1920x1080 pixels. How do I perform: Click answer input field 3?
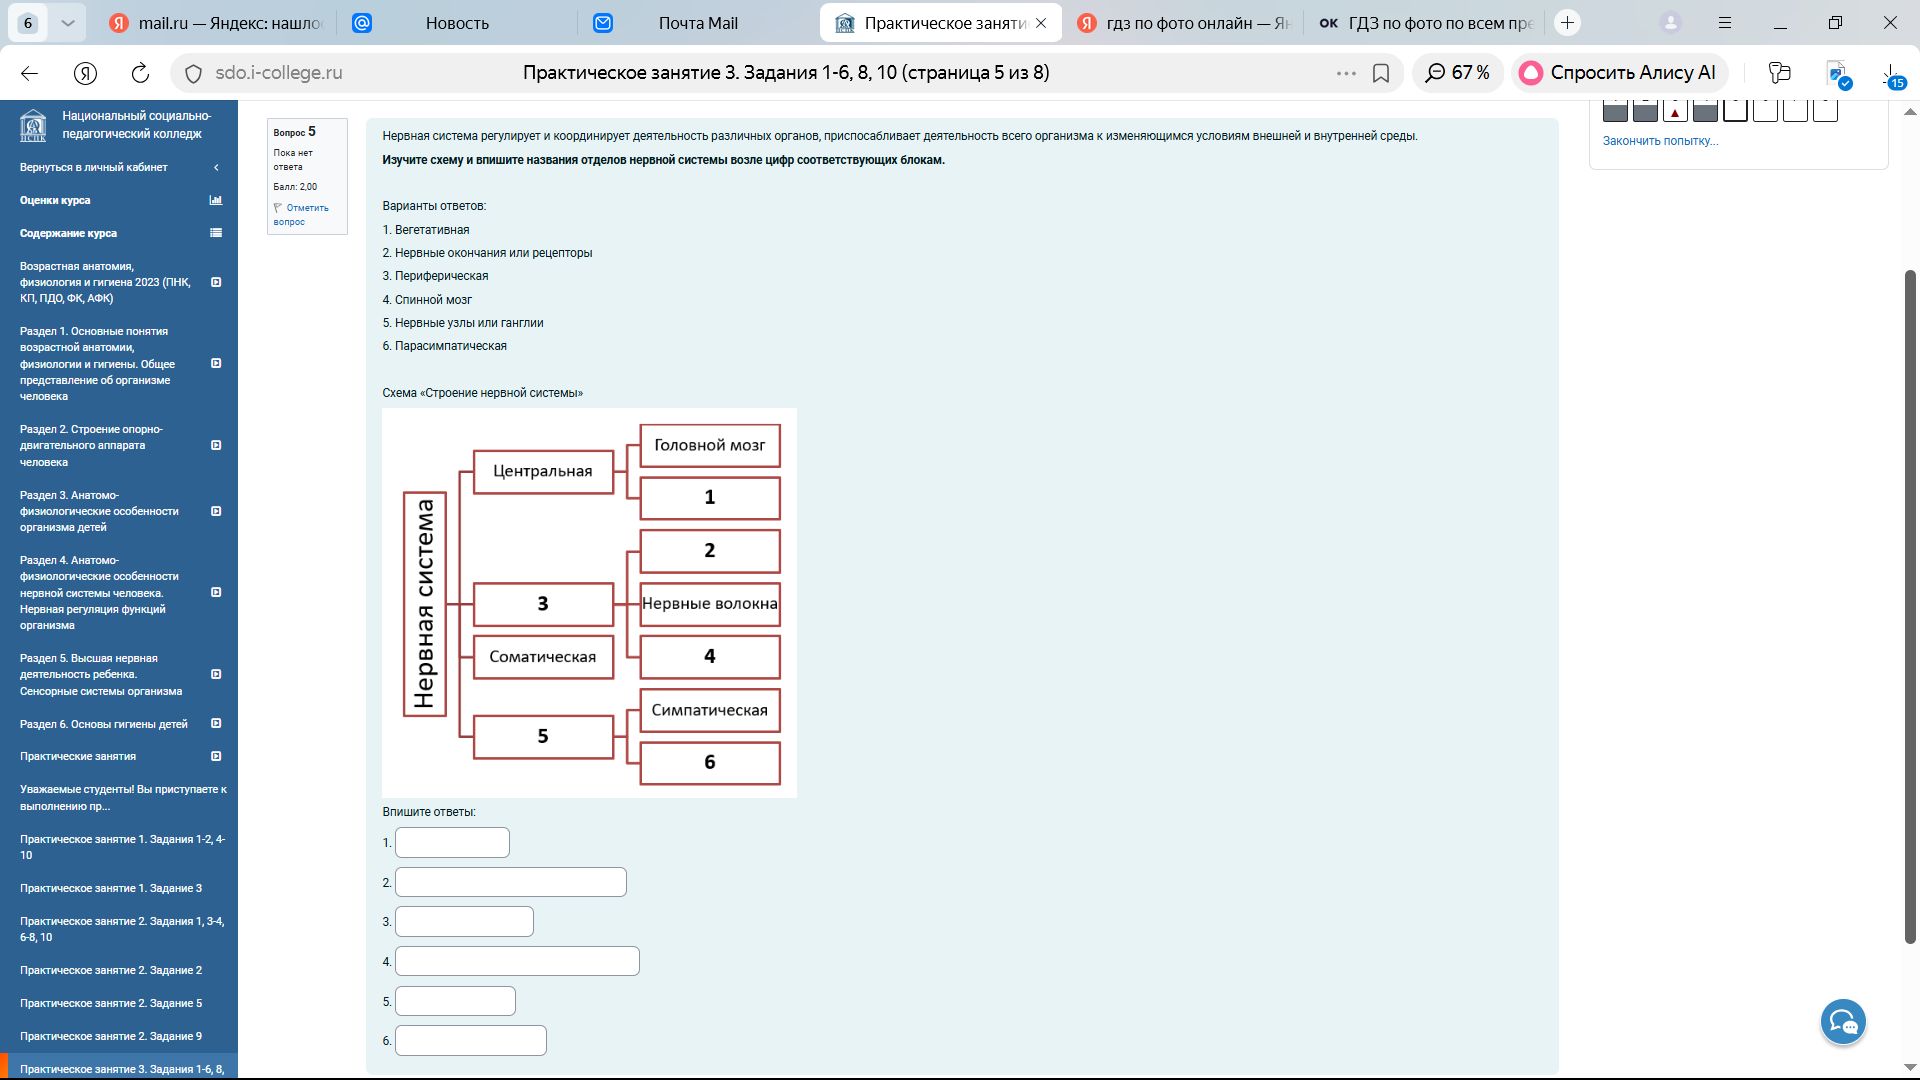(464, 921)
